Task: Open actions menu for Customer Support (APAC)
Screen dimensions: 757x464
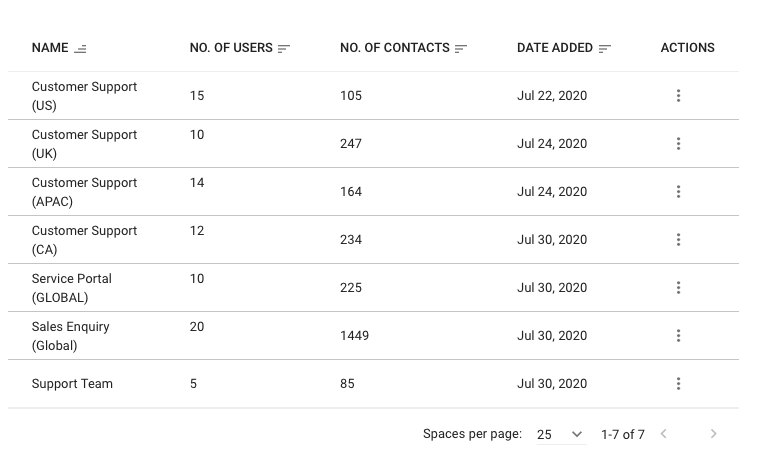Action: point(678,192)
